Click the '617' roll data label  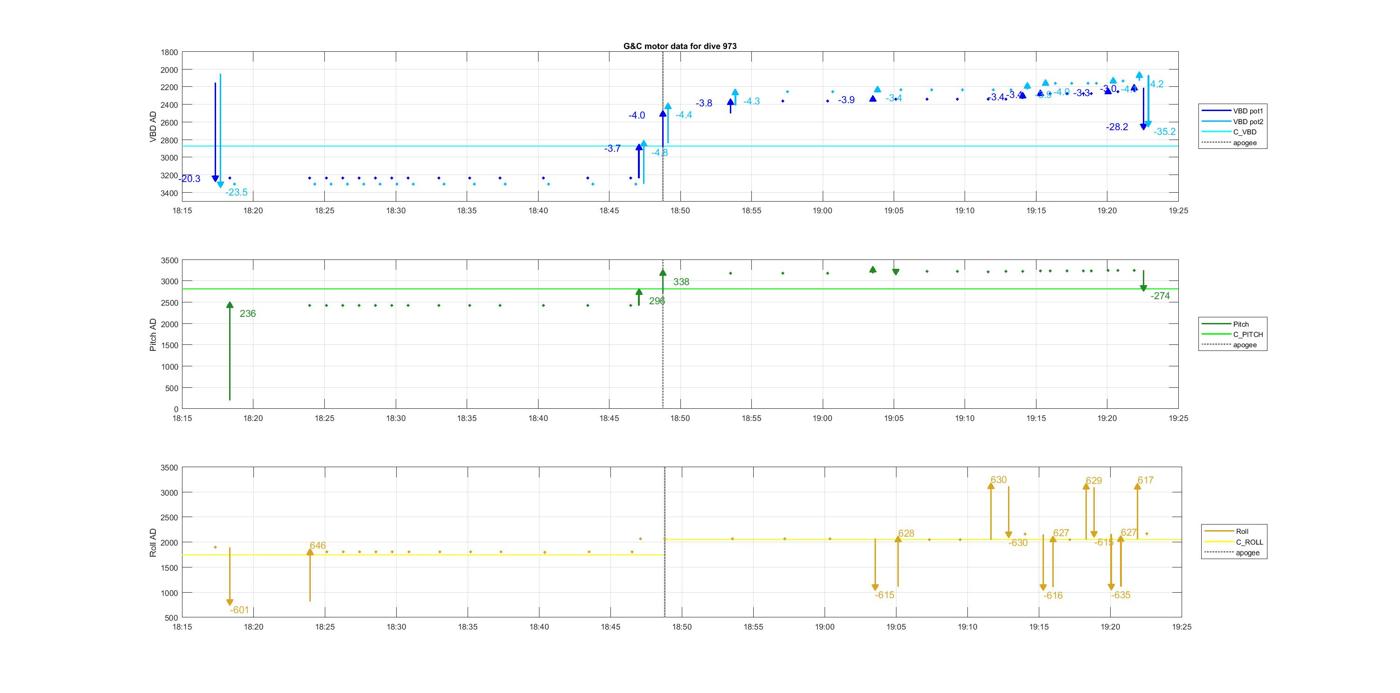[1145, 480]
